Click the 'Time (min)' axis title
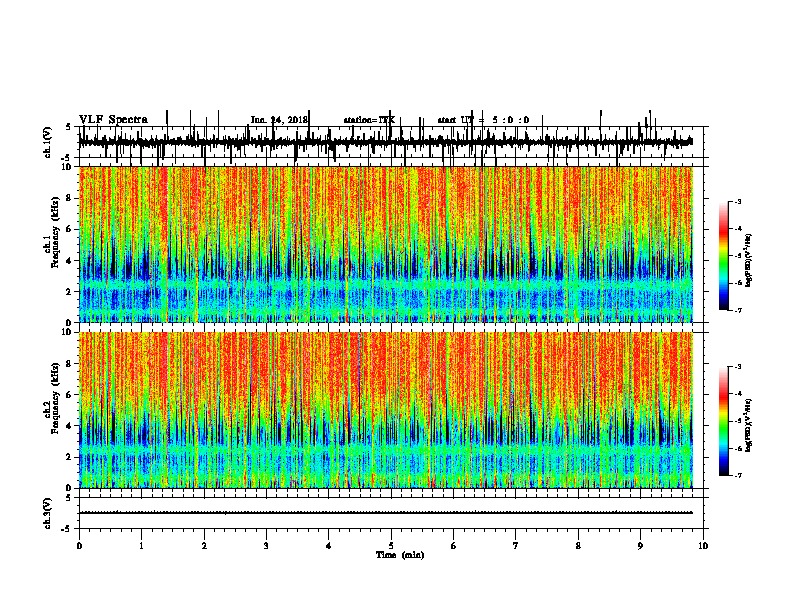792x612 pixels. [x=400, y=555]
